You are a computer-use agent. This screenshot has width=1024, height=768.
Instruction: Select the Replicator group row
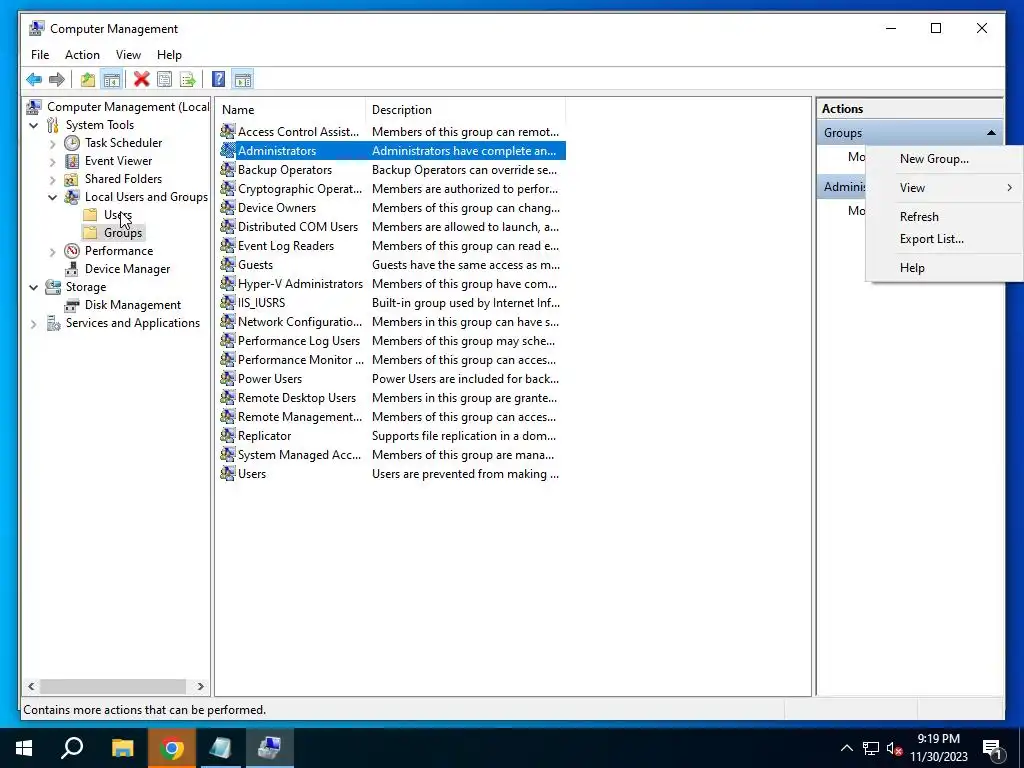tap(392, 436)
